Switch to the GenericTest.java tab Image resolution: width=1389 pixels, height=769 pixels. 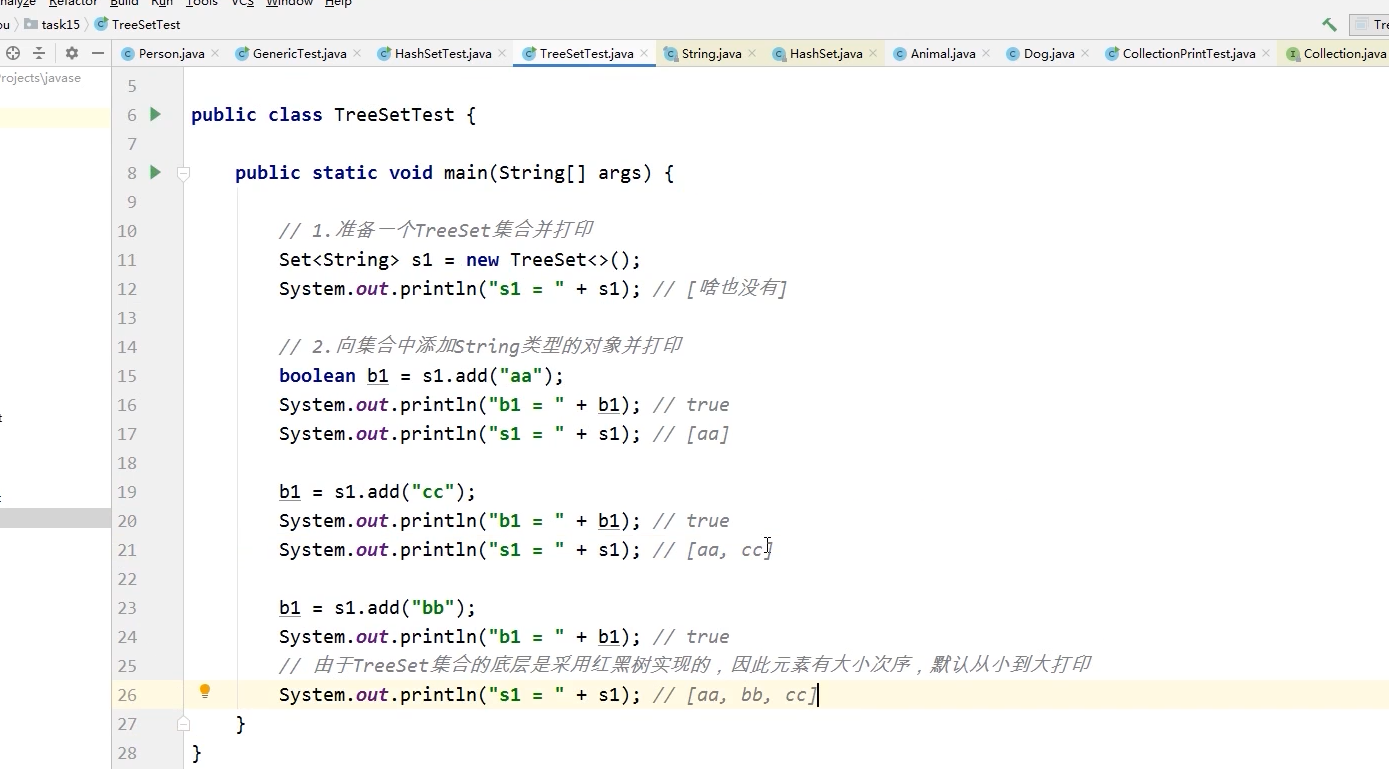point(299,54)
